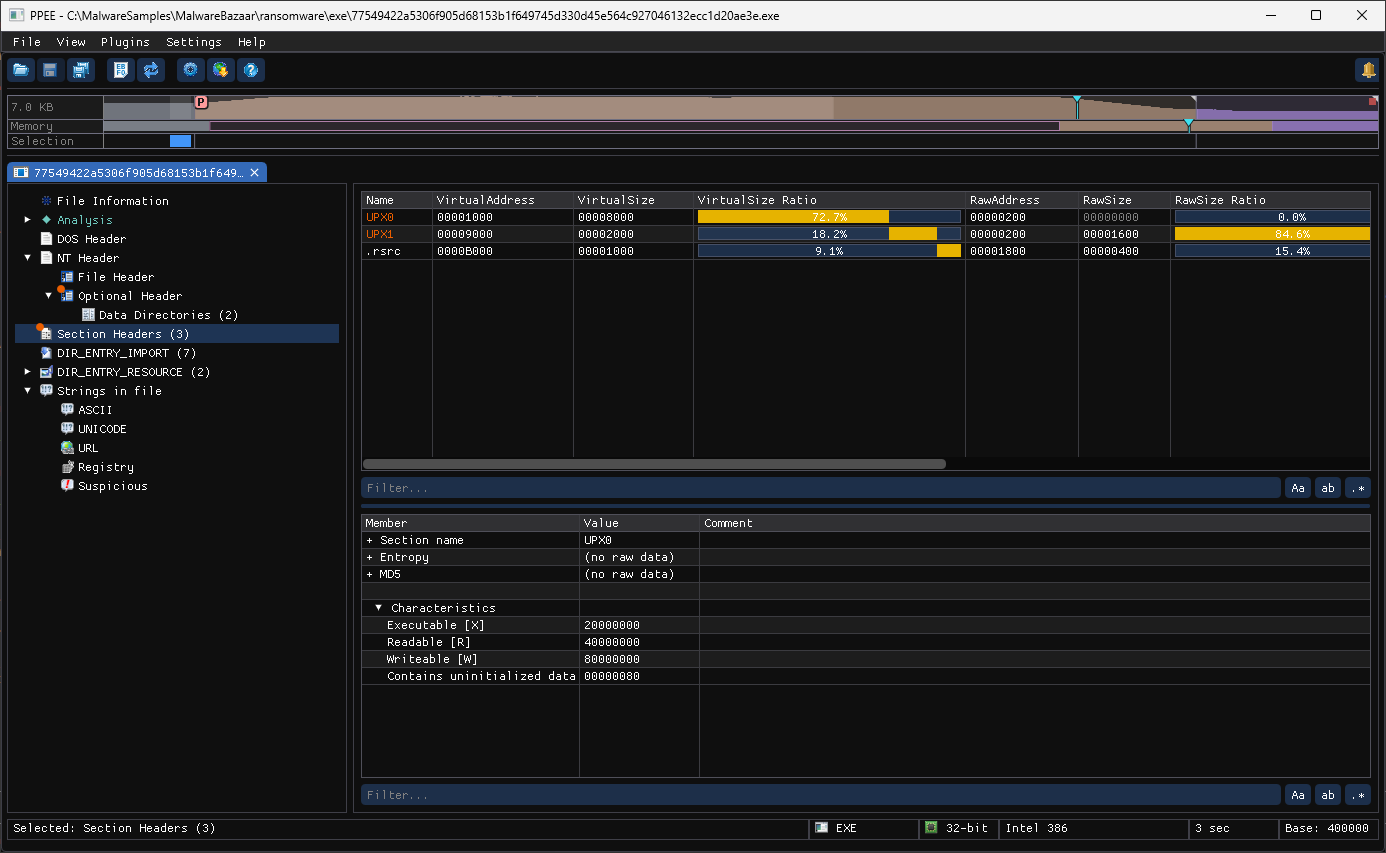The width and height of the screenshot is (1386, 853).
Task: Click the File Information snowflake icon
Action: (x=46, y=201)
